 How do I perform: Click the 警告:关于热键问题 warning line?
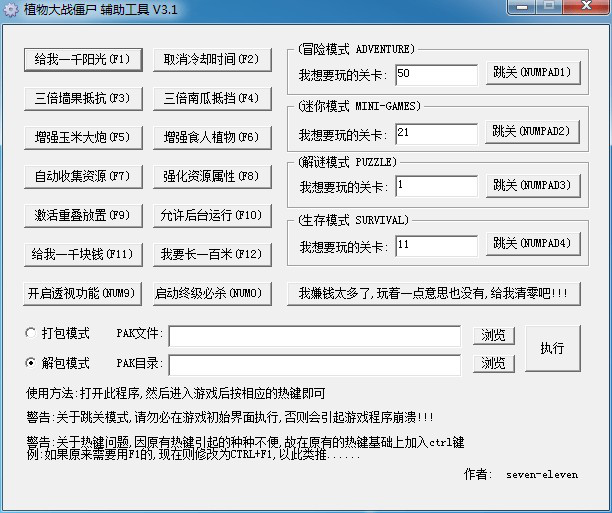245,442
